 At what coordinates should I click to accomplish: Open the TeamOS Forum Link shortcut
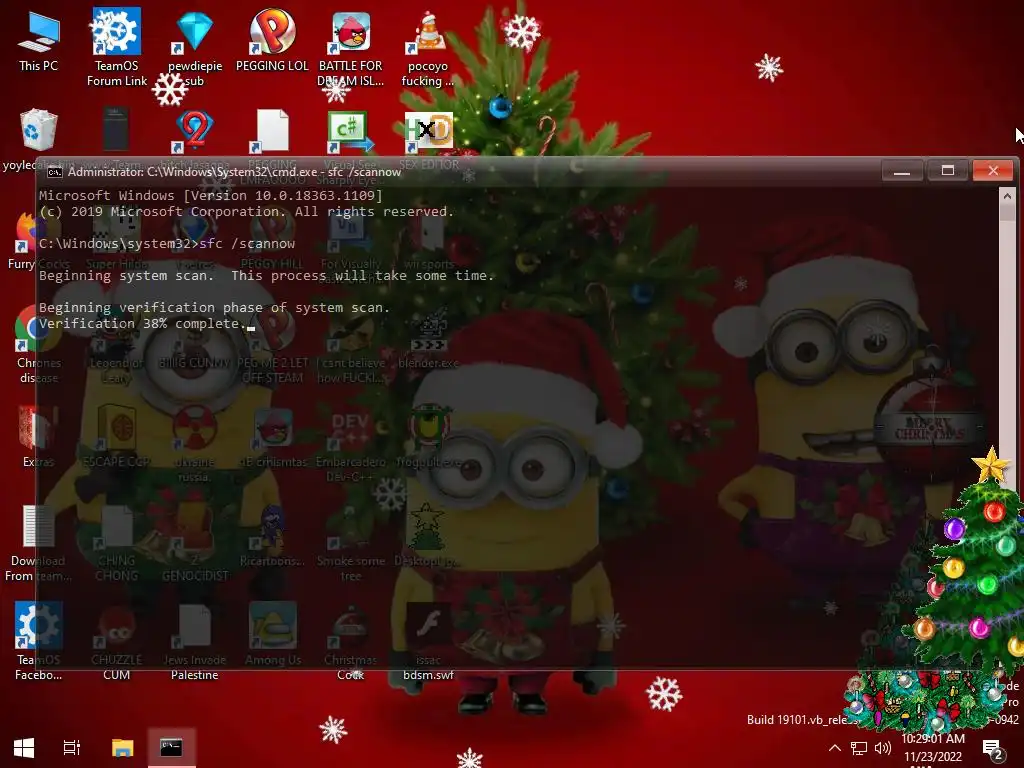116,47
